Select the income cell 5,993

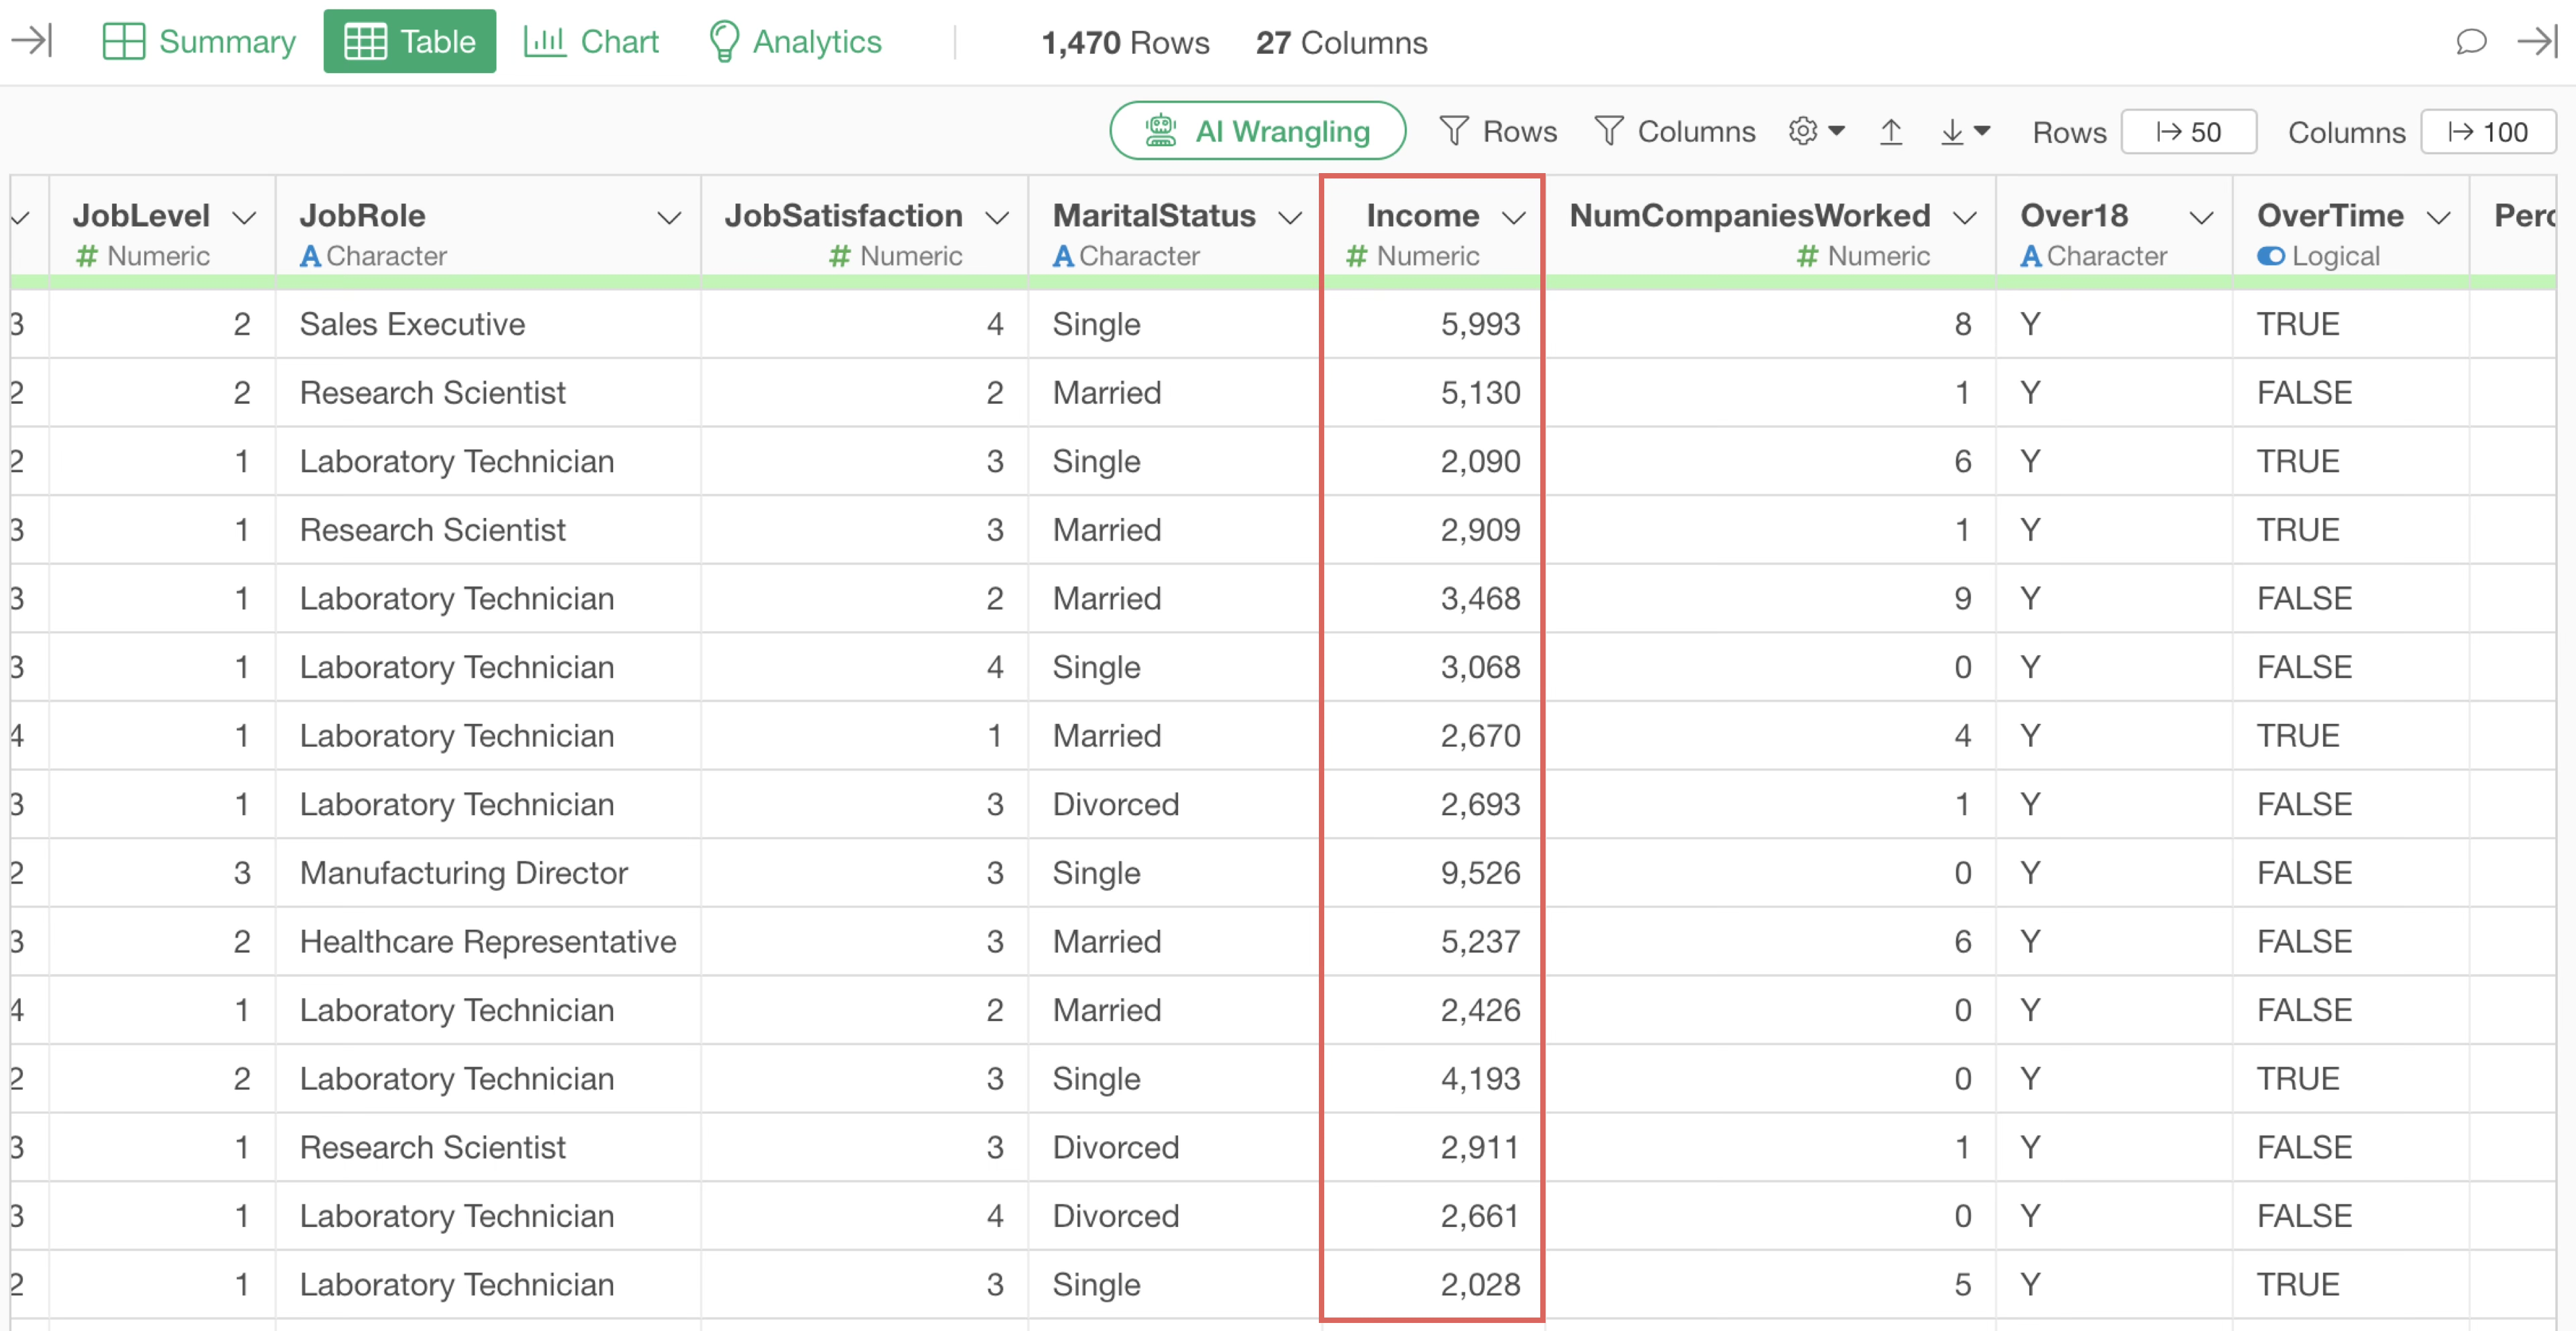pyautogui.click(x=1432, y=324)
